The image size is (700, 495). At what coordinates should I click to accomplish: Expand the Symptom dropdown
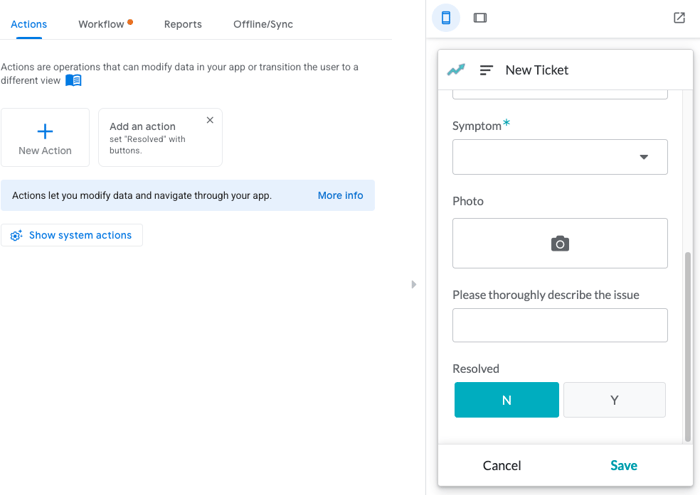pos(560,157)
